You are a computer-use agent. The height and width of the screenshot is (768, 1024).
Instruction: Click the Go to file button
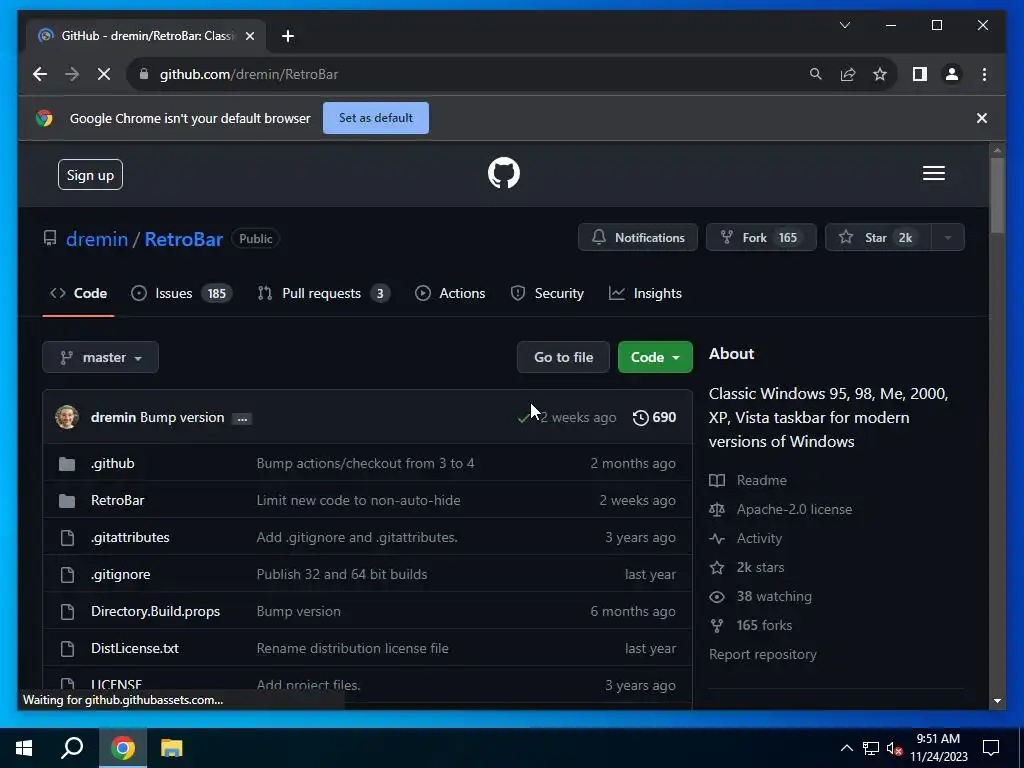[x=563, y=357]
